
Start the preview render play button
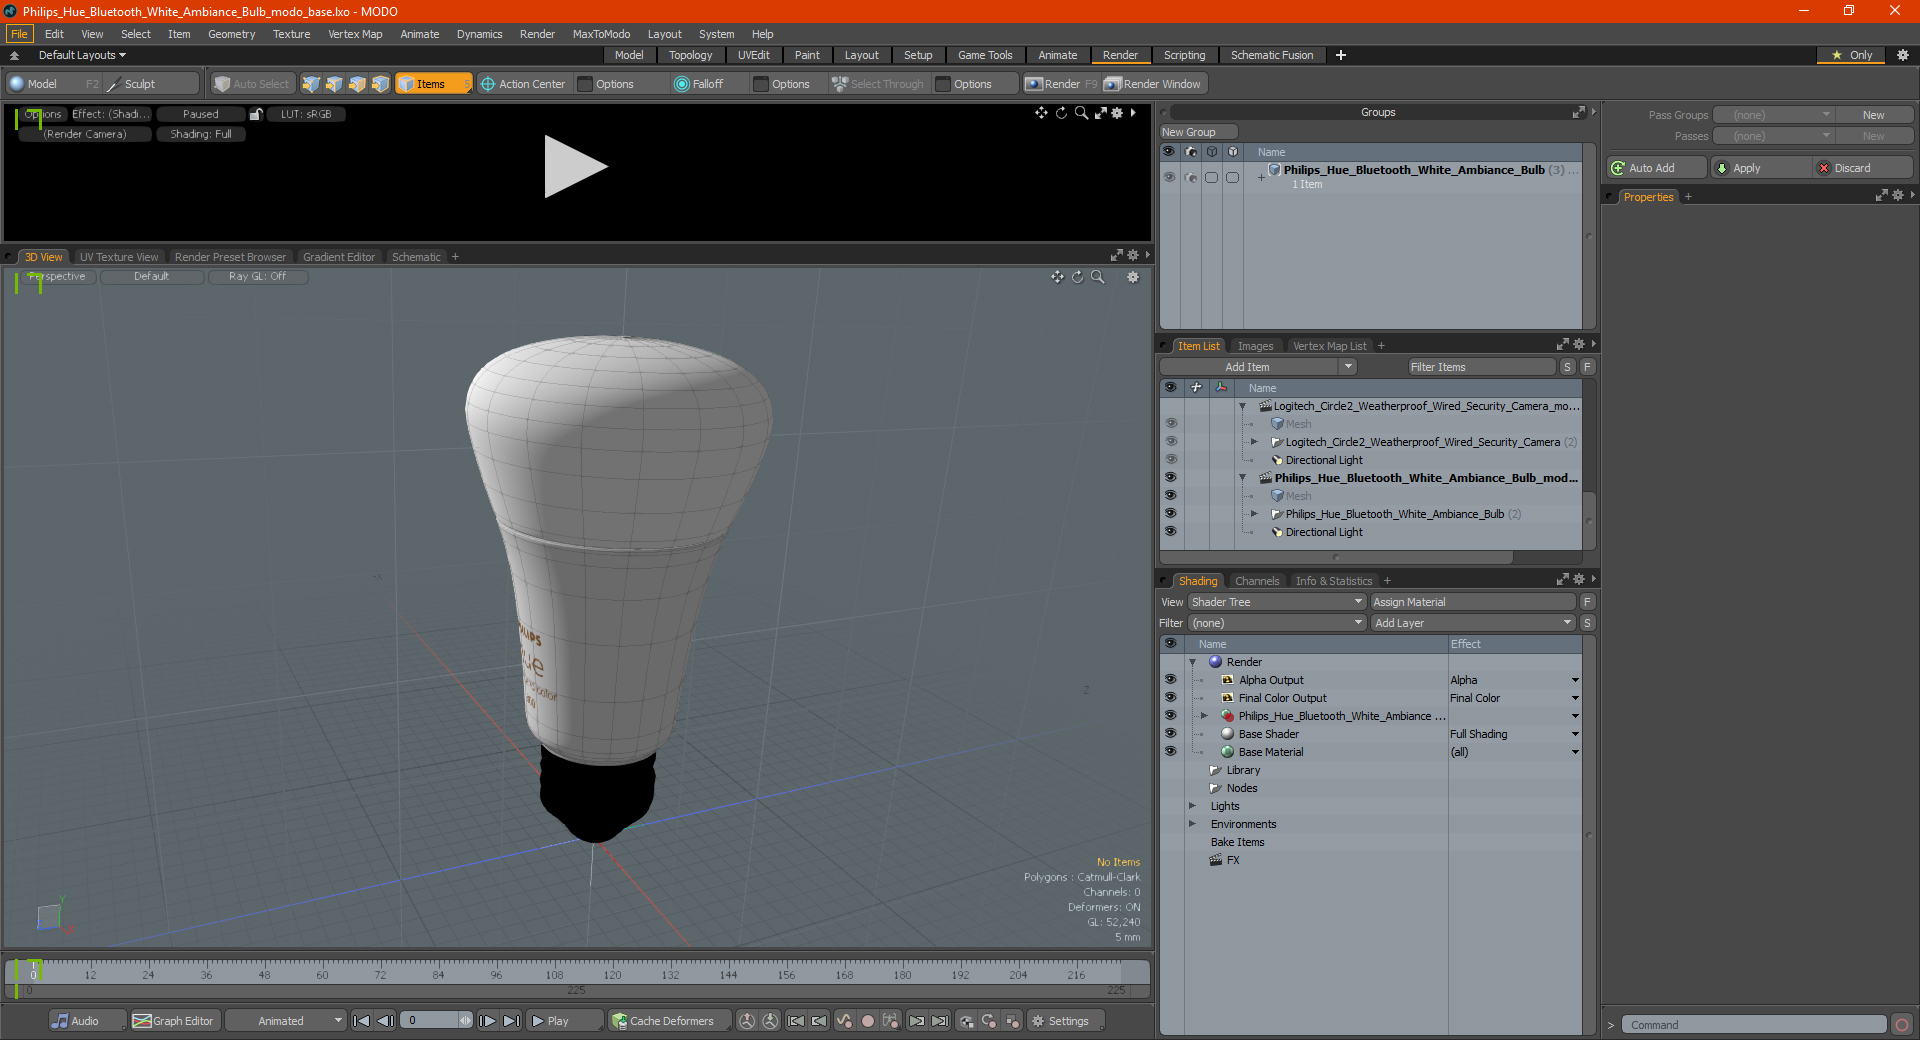tap(575, 167)
